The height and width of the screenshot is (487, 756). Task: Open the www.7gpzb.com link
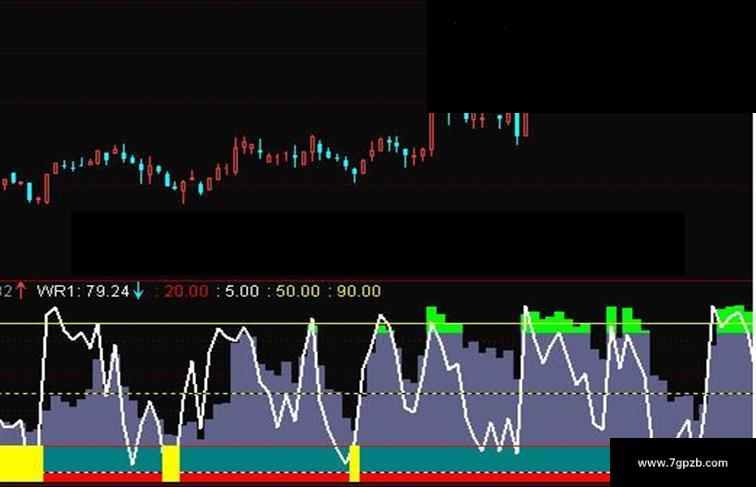[682, 463]
